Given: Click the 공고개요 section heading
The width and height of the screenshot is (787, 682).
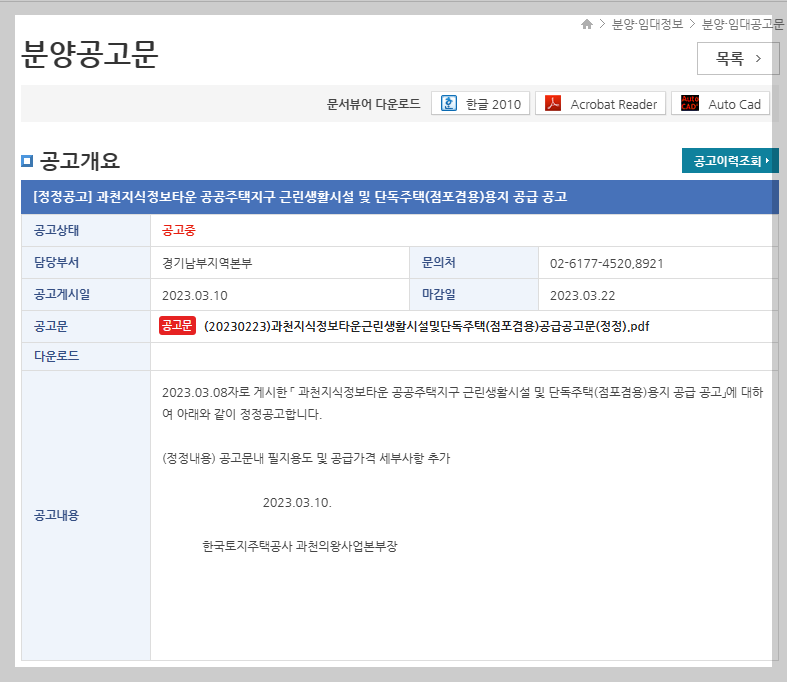Looking at the screenshot, I should point(79,161).
